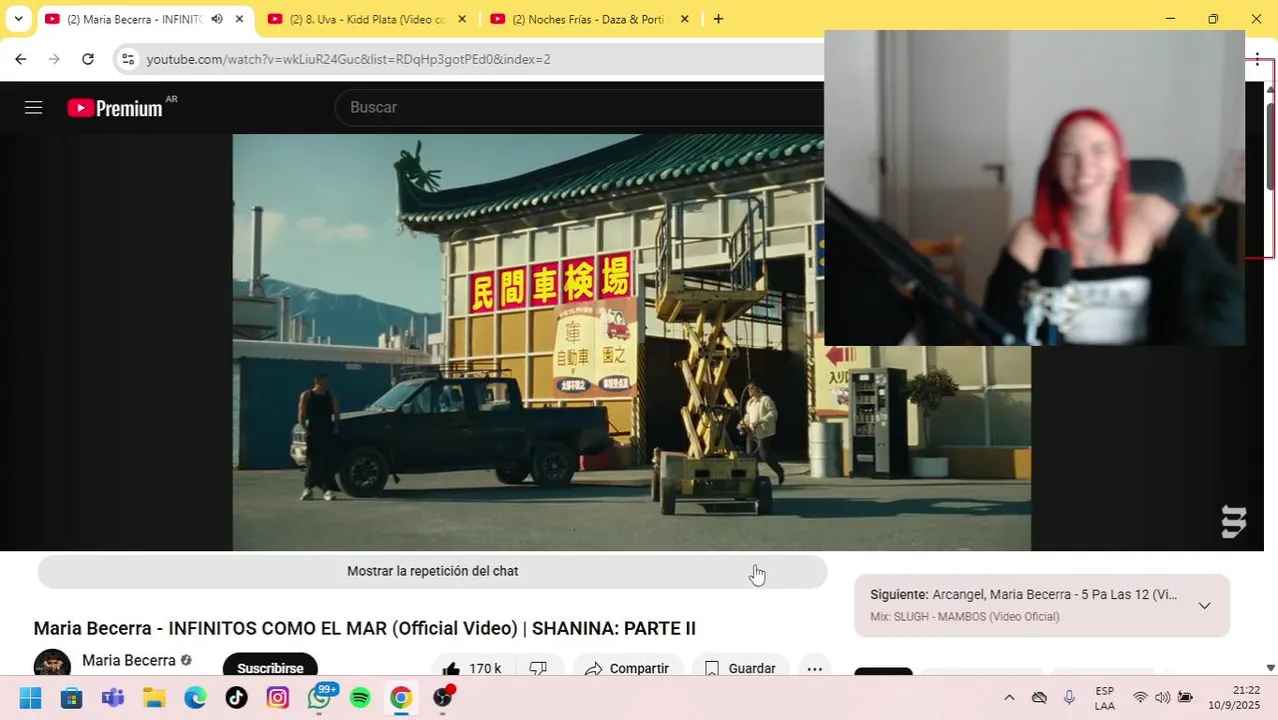Image resolution: width=1278 pixels, height=720 pixels.
Task: Open Spotify from taskbar
Action: [x=360, y=698]
